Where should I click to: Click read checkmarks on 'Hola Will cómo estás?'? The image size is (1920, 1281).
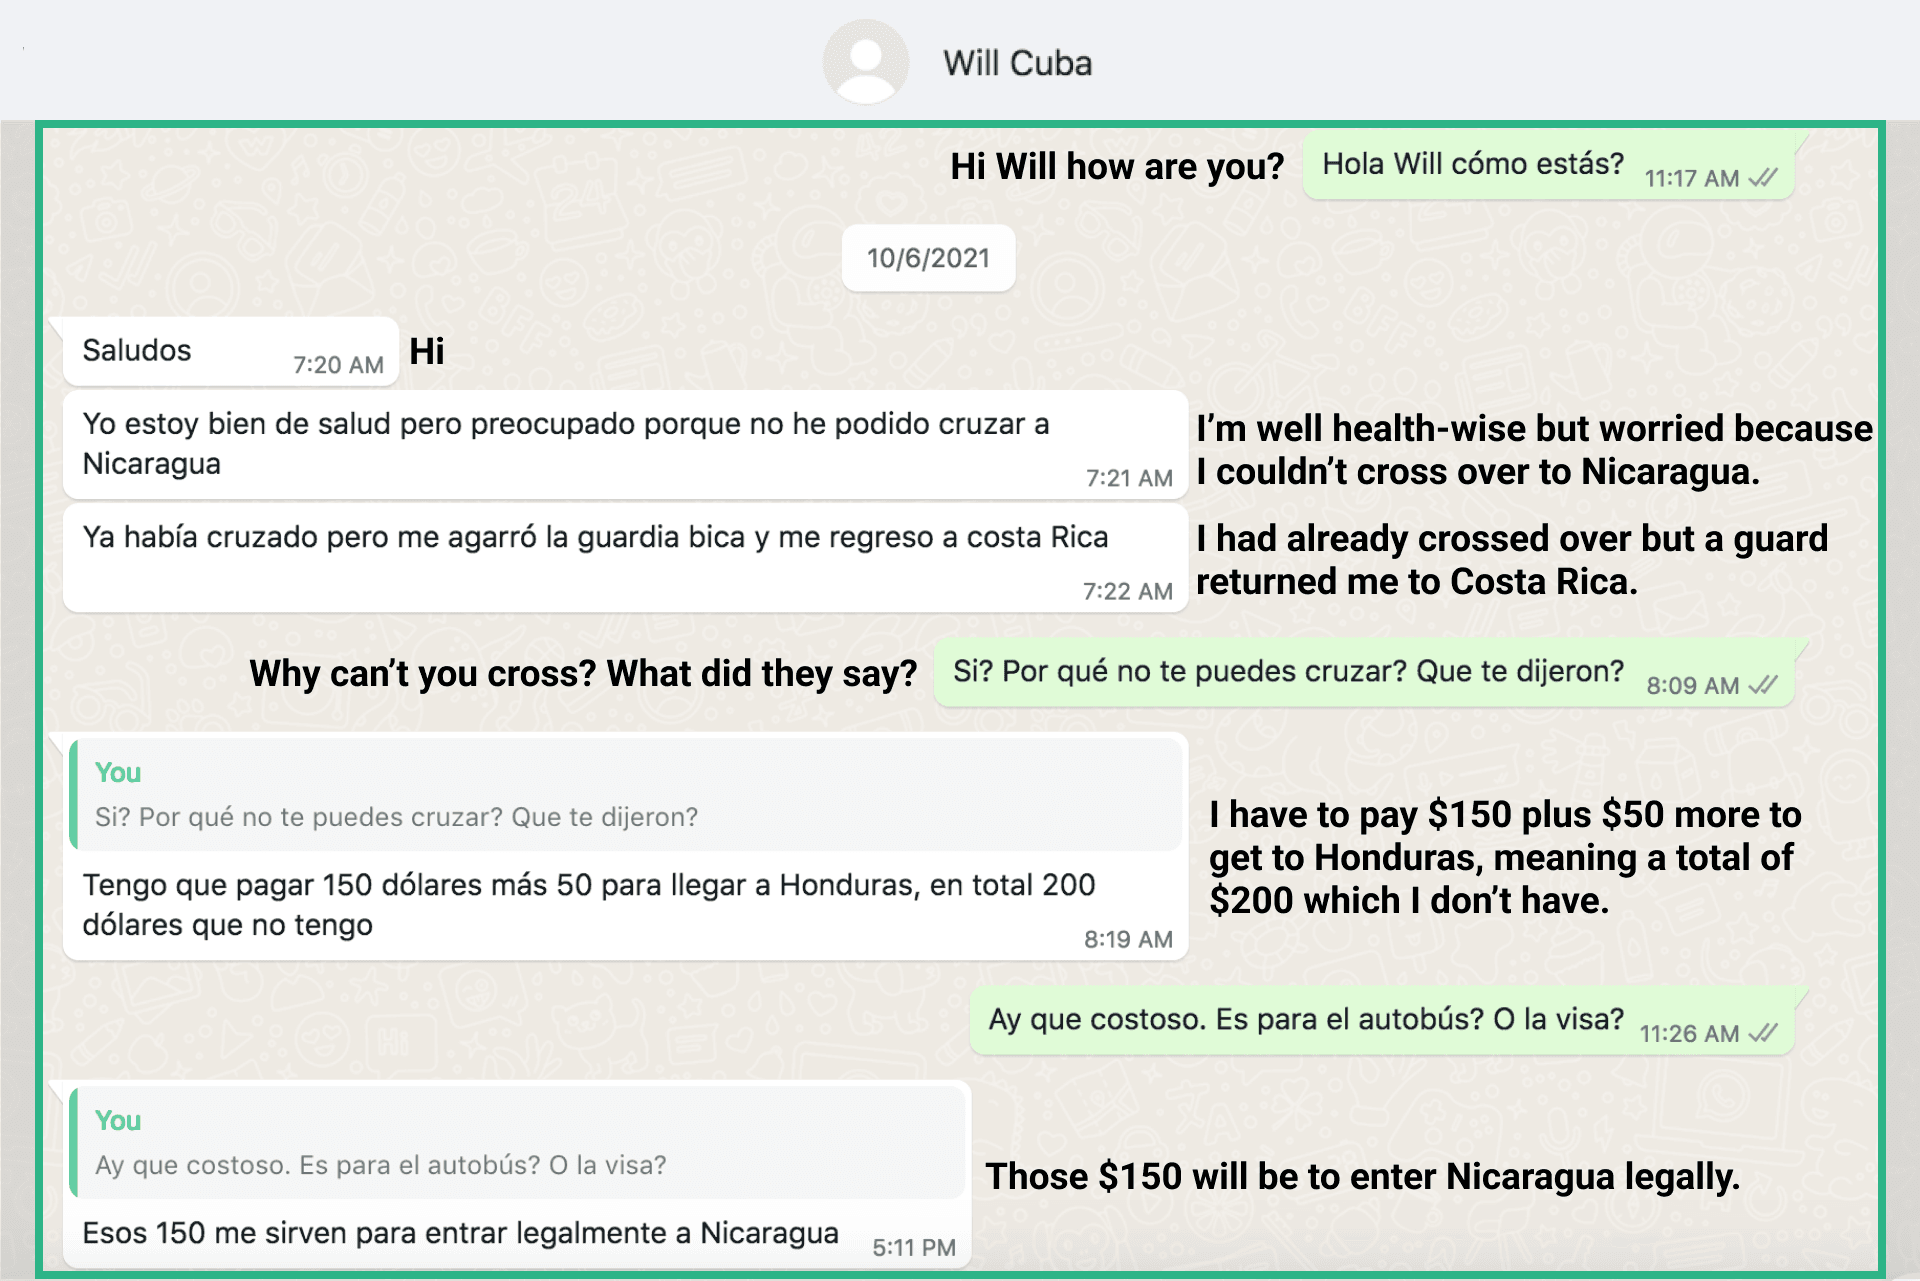(x=1763, y=178)
